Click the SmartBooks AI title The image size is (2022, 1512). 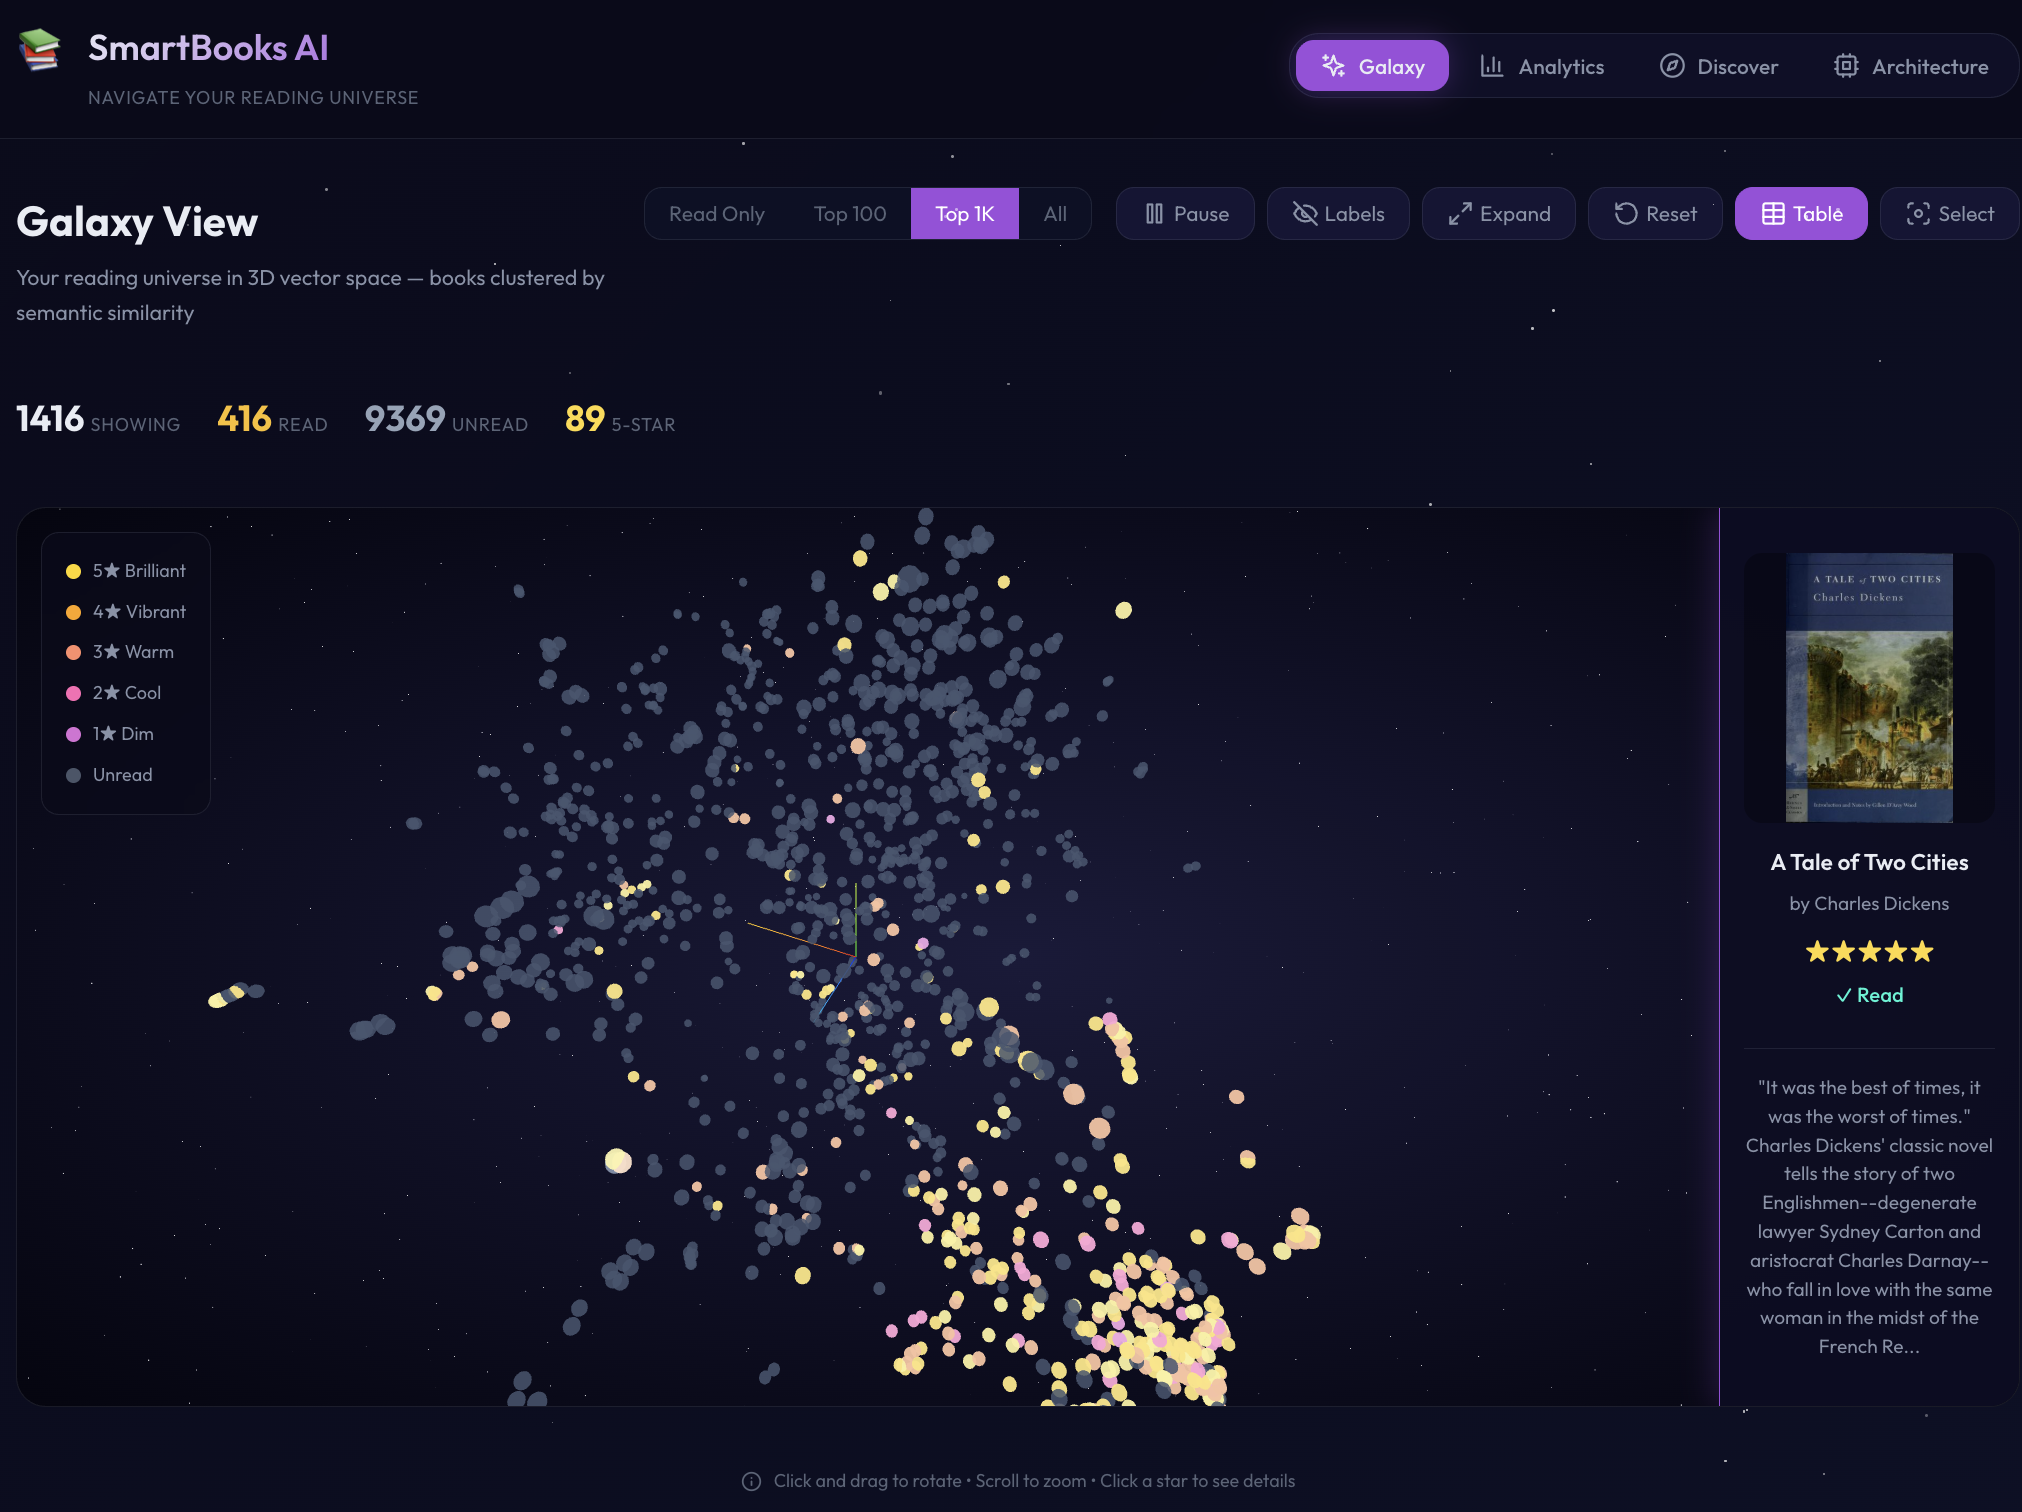[208, 48]
